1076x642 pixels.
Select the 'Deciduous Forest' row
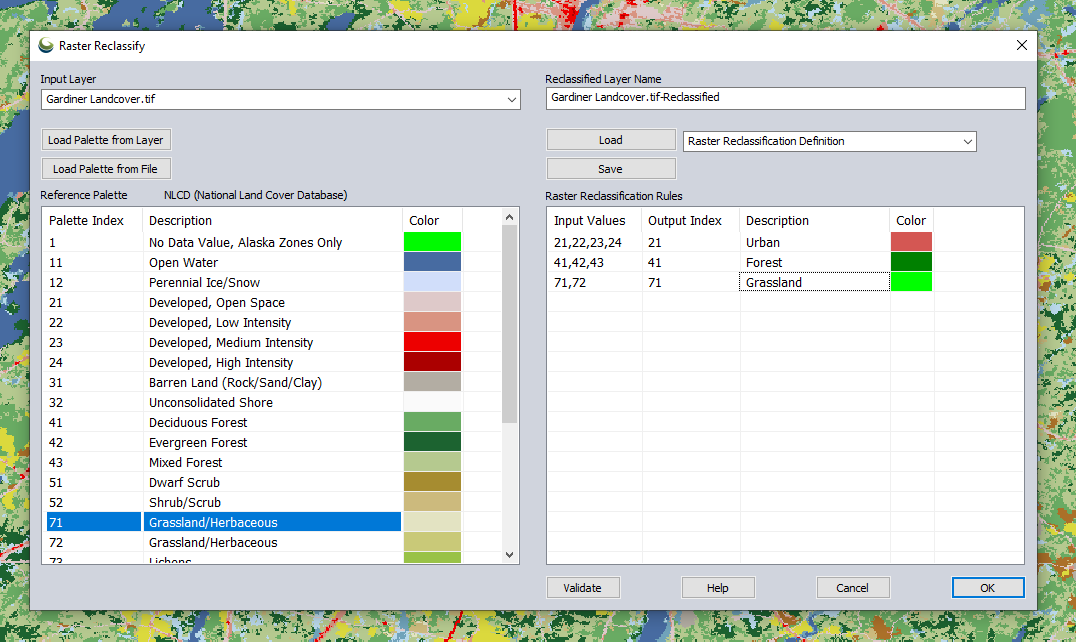coord(254,422)
